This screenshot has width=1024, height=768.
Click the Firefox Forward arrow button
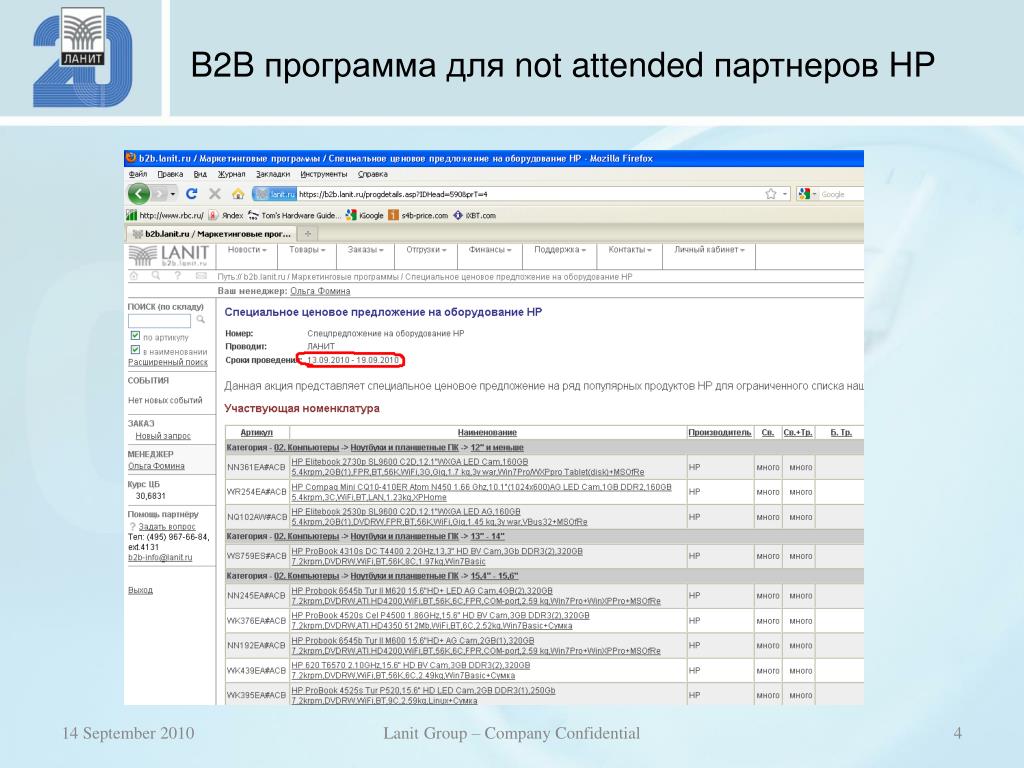160,193
